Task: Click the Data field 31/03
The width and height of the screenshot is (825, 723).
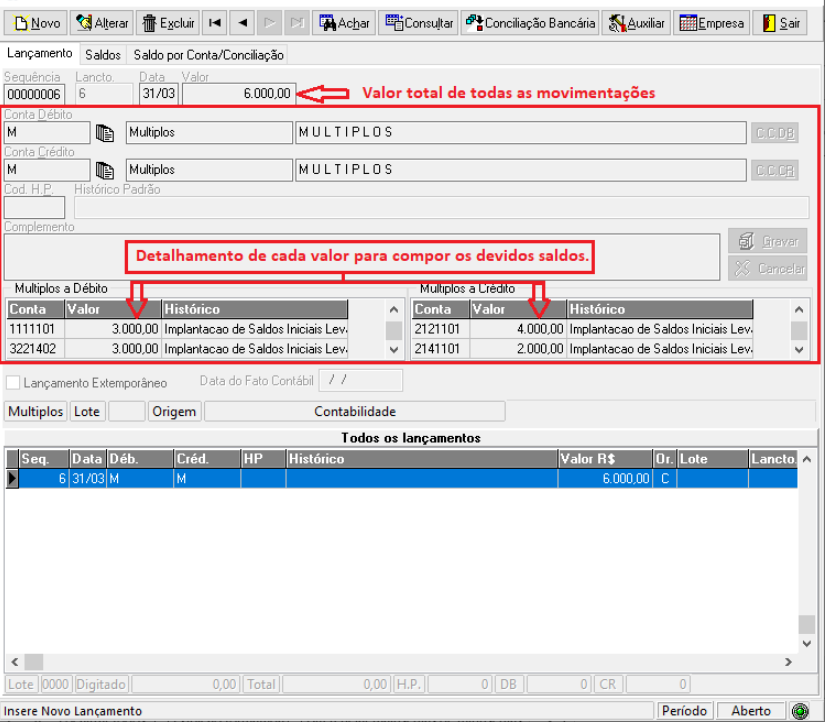Action: [159, 94]
